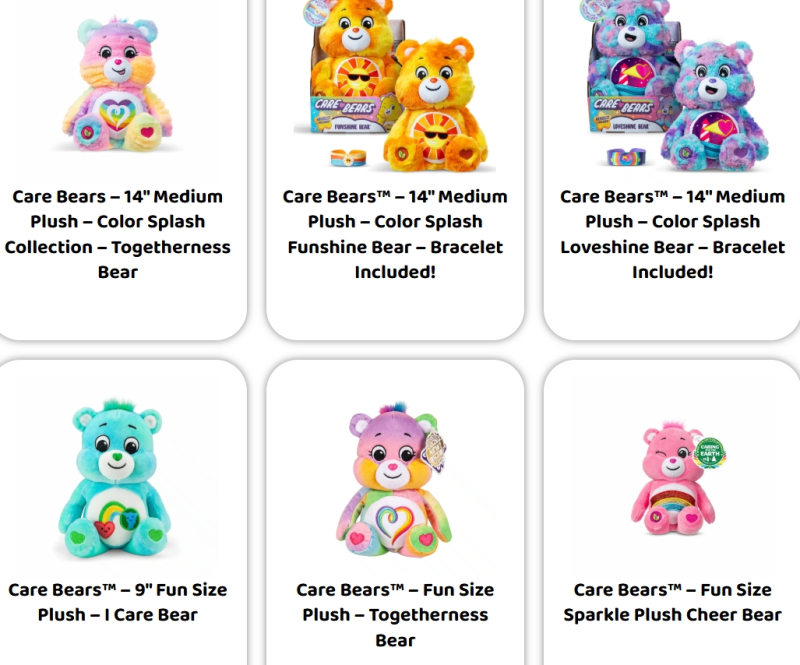Open the pink Cheer Bear plush image
This screenshot has width=800, height=665.
pyautogui.click(x=673, y=479)
